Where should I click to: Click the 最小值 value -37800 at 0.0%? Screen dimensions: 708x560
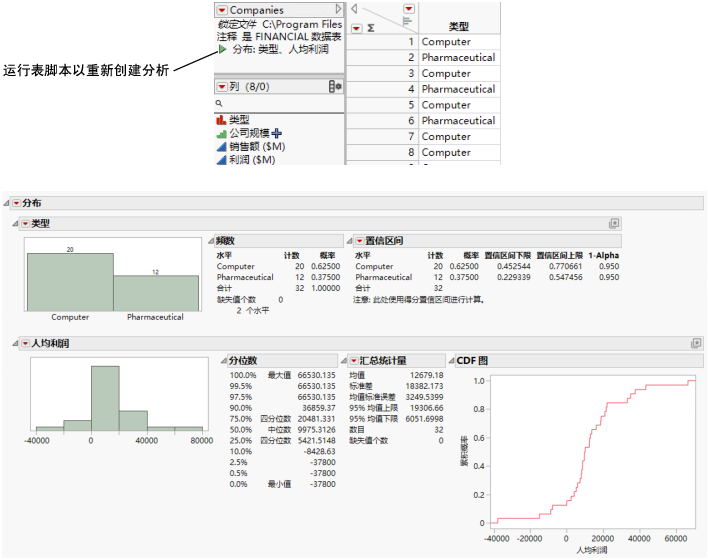point(322,484)
